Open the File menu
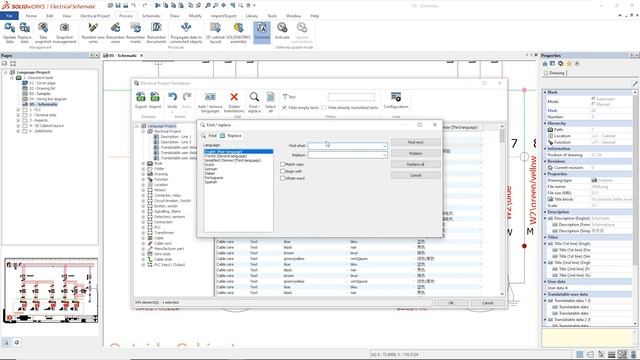Viewport: 640px width, 360px height. pyautogui.click(x=9, y=16)
